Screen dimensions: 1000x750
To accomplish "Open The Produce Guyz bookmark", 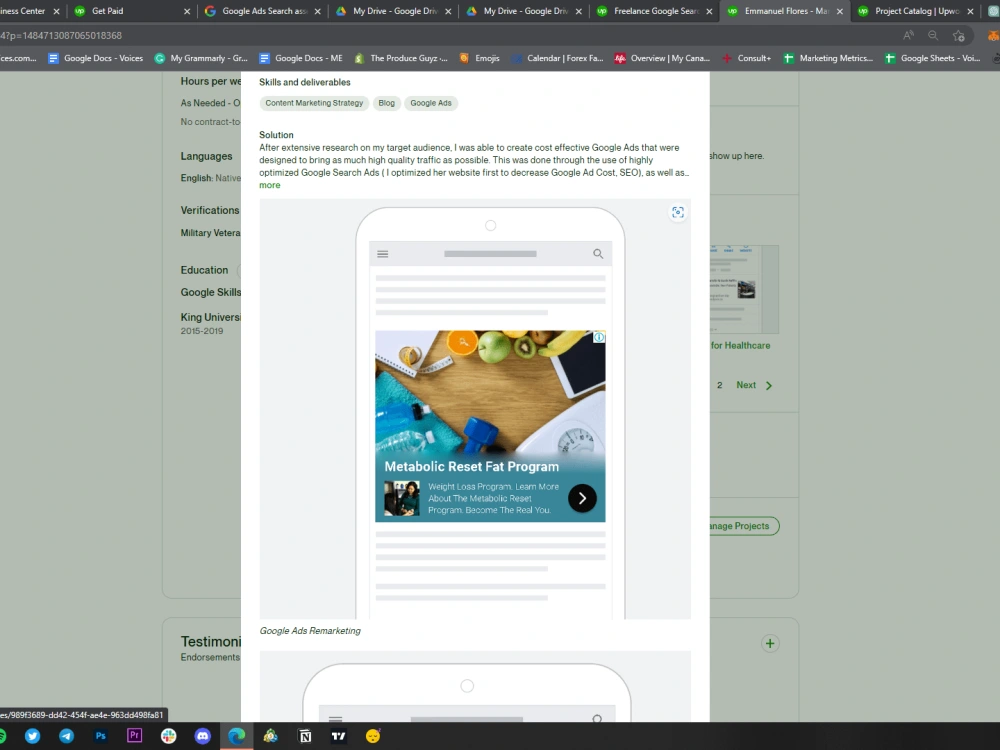I will [401, 58].
